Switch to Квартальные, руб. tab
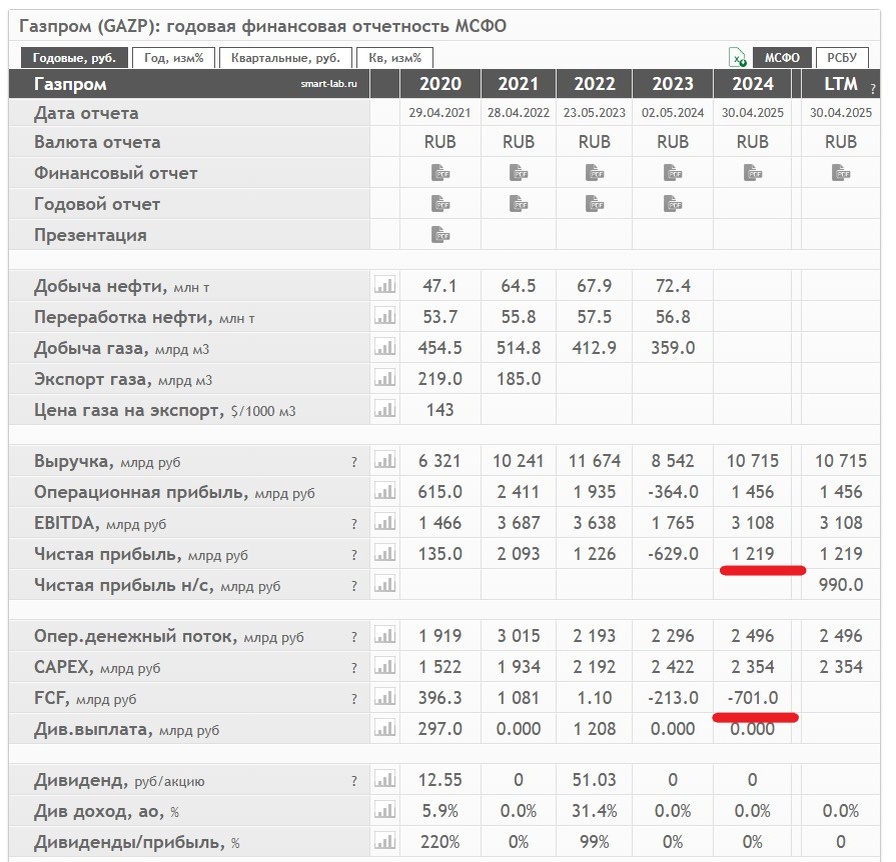This screenshot has height=862, width=896. click(286, 58)
